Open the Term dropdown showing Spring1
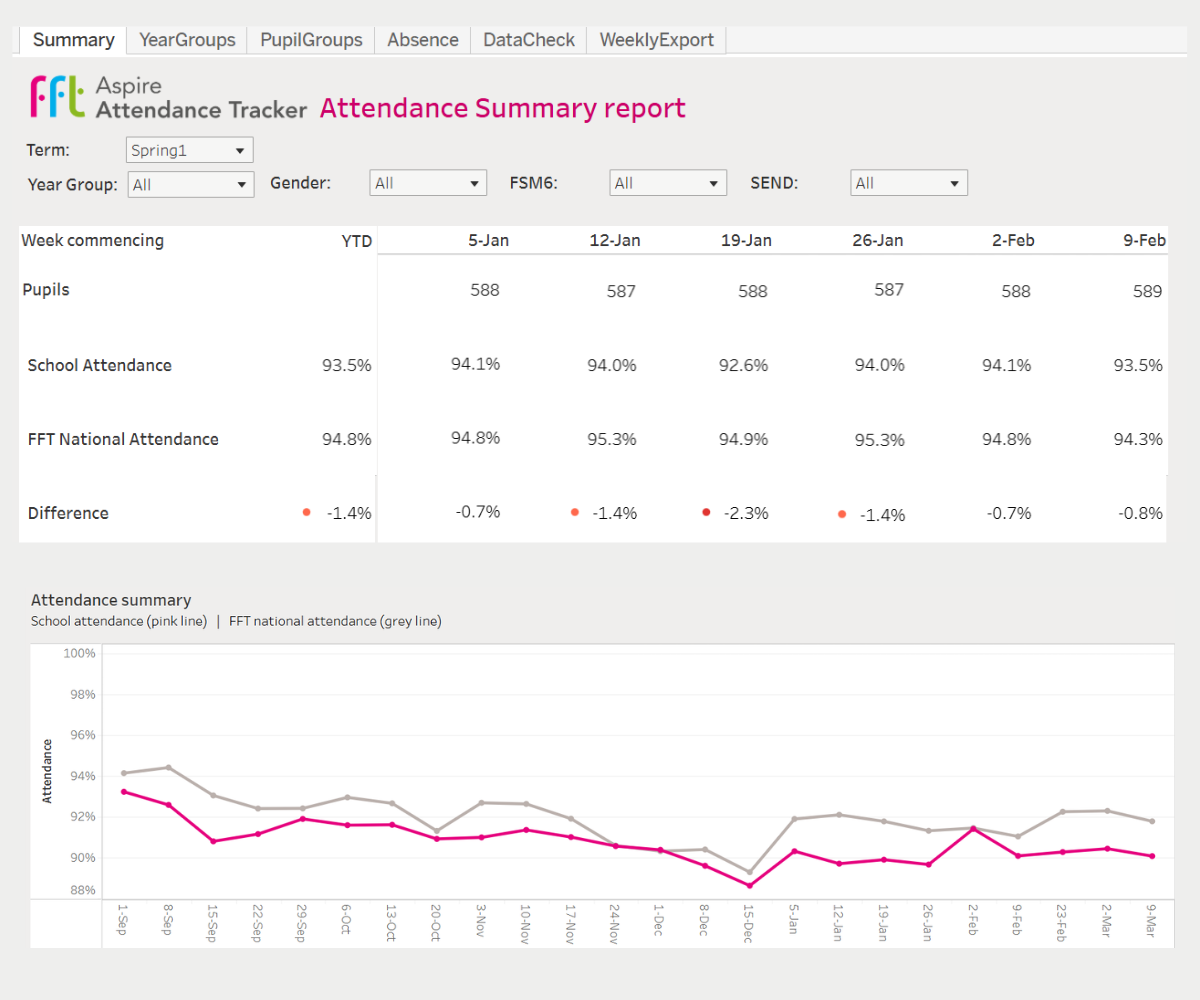This screenshot has width=1200, height=1000. point(190,150)
